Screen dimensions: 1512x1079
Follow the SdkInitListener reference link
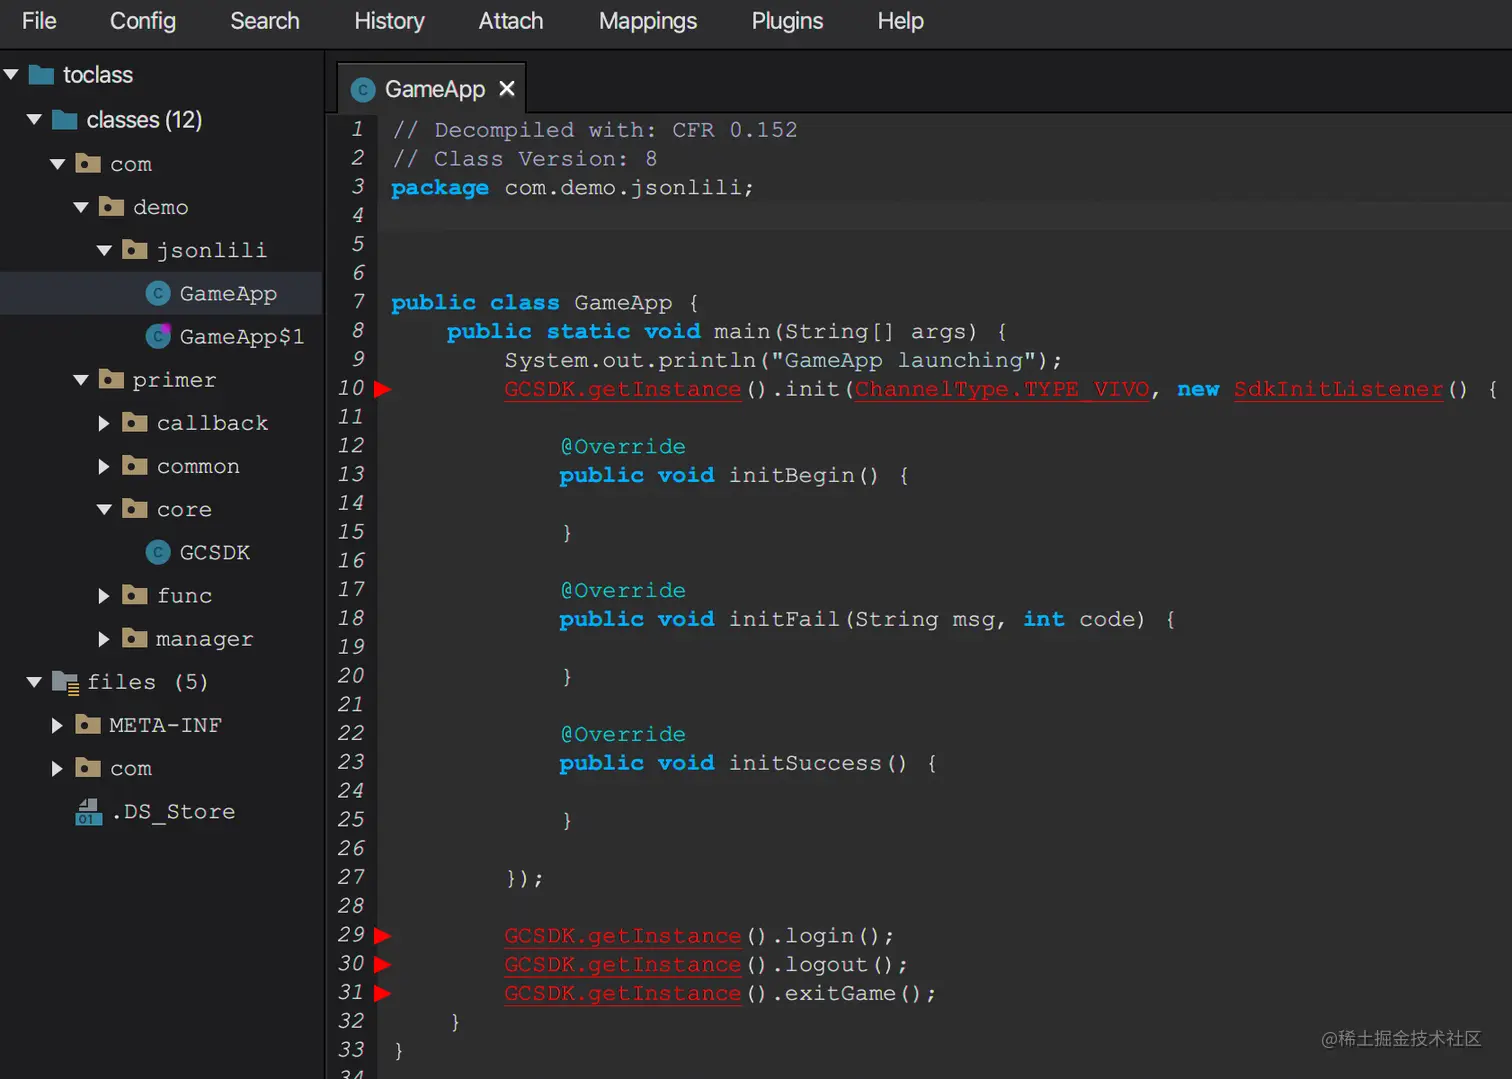pyautogui.click(x=1338, y=389)
